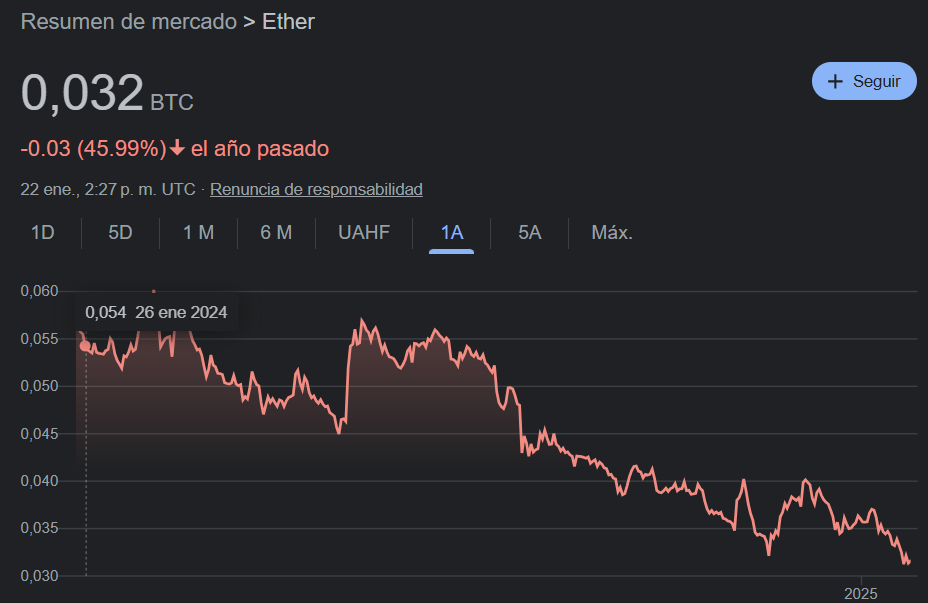Click the -0.03 (45.99%) change text
Screen dimensions: 928x603
click(x=94, y=149)
